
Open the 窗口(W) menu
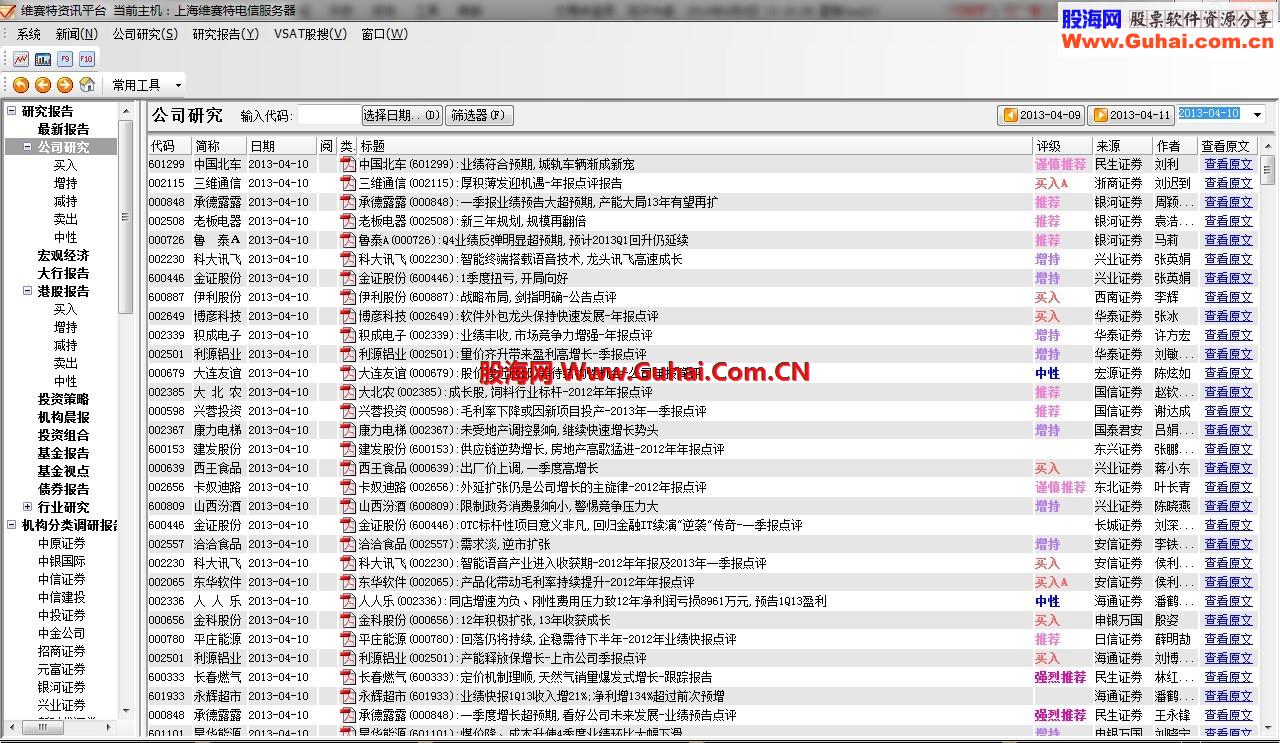[x=385, y=34]
